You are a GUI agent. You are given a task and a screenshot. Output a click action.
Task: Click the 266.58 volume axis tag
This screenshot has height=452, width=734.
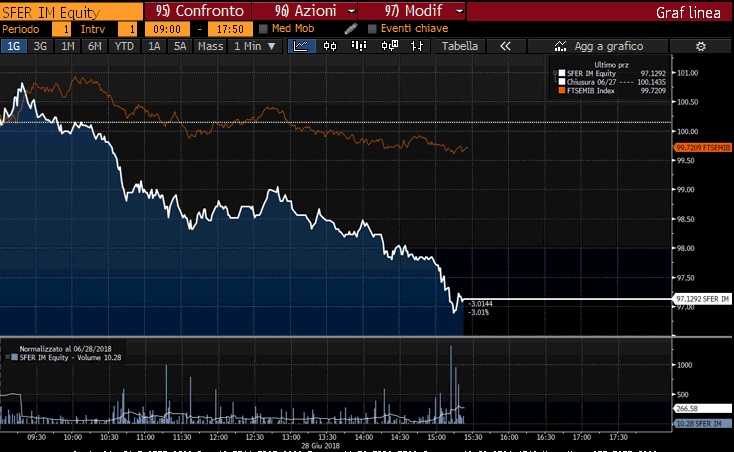click(x=702, y=408)
